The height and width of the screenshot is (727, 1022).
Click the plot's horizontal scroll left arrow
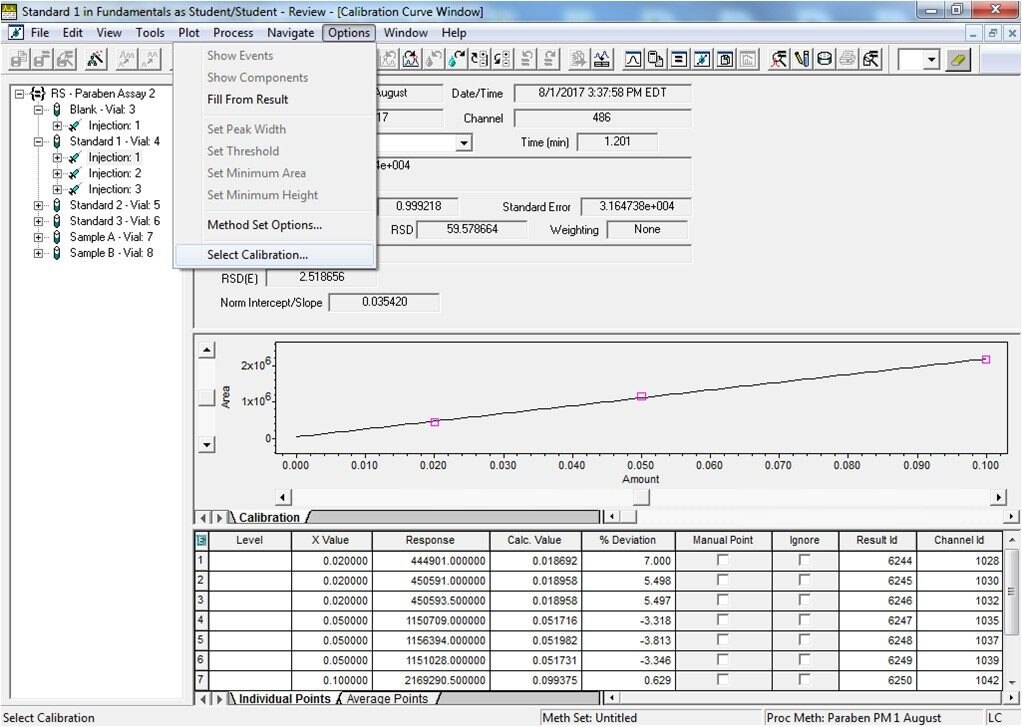[x=283, y=497]
